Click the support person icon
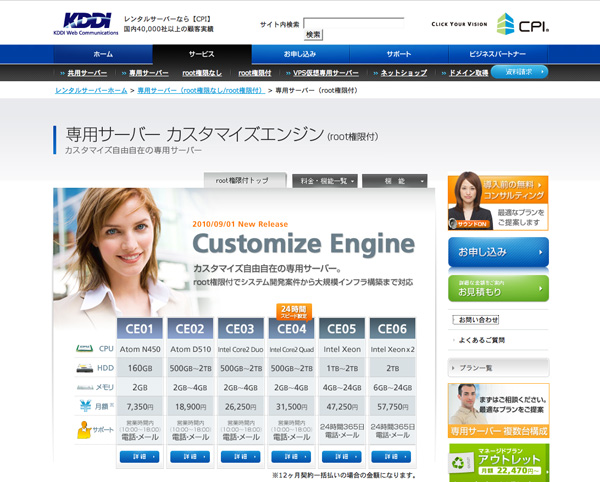 pyautogui.click(x=84, y=430)
